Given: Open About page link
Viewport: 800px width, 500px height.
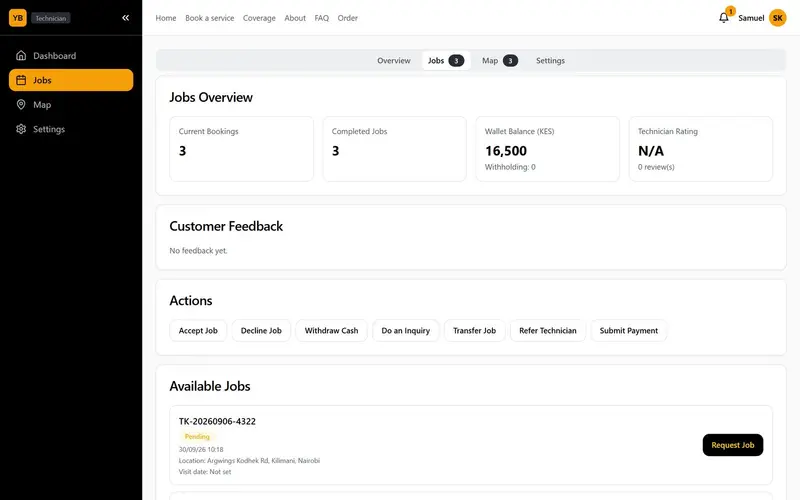Looking at the screenshot, I should (x=295, y=18).
